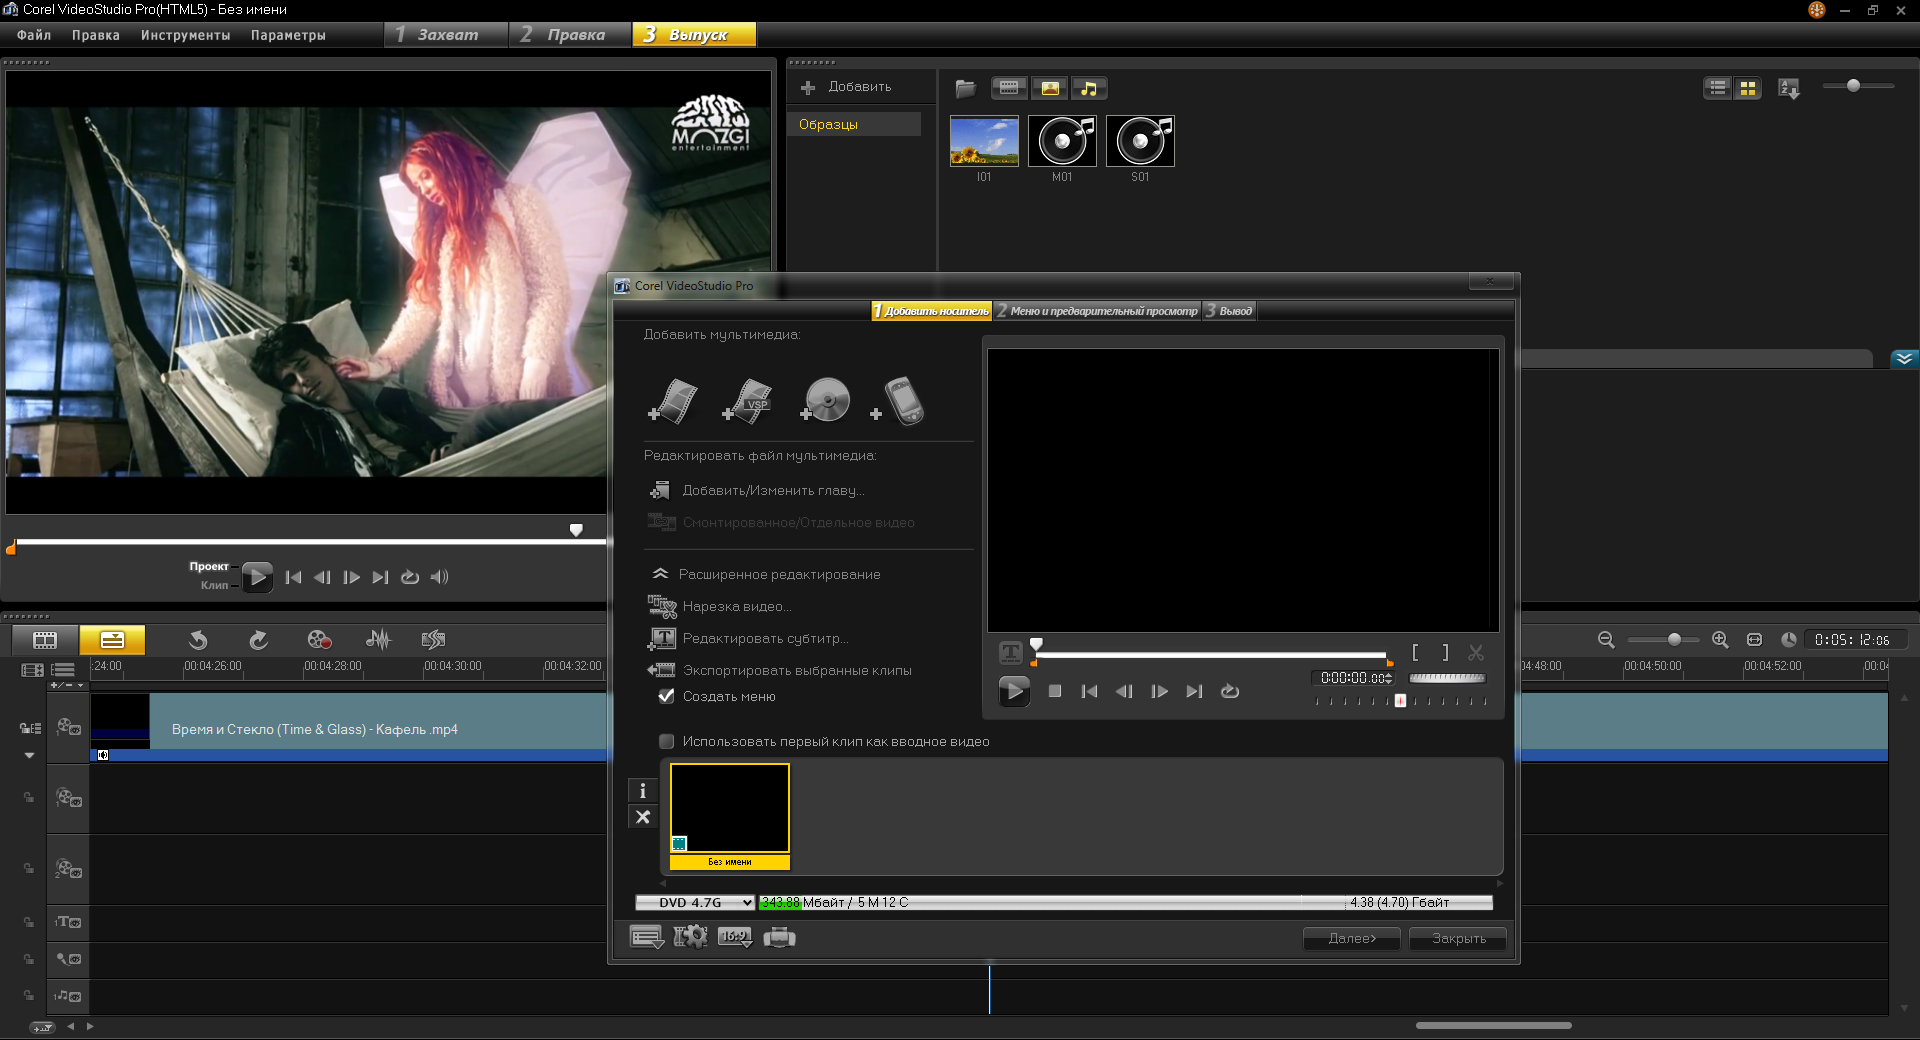The image size is (1920, 1040).
Task: Open the Параметры menu
Action: (288, 35)
